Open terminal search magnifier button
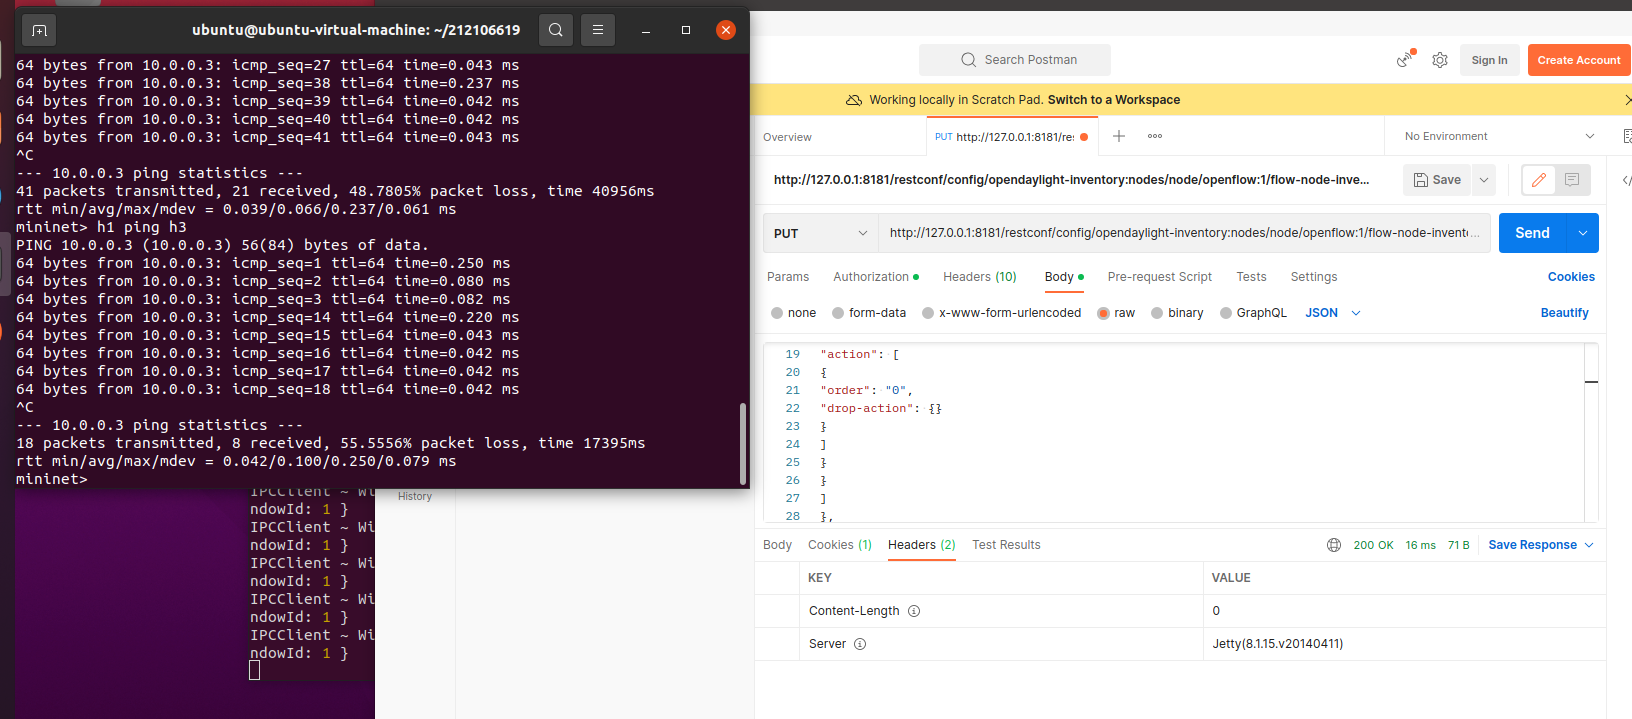Viewport: 1632px width, 719px height. pos(556,30)
